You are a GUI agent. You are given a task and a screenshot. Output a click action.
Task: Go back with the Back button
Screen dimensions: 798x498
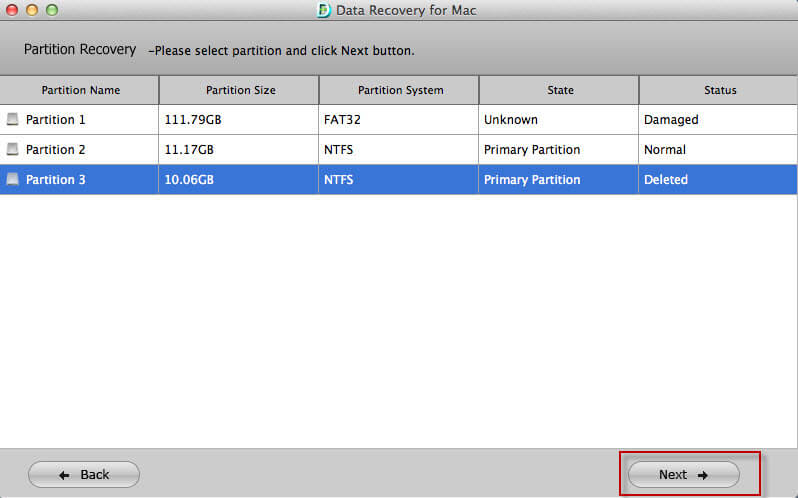tap(84, 475)
